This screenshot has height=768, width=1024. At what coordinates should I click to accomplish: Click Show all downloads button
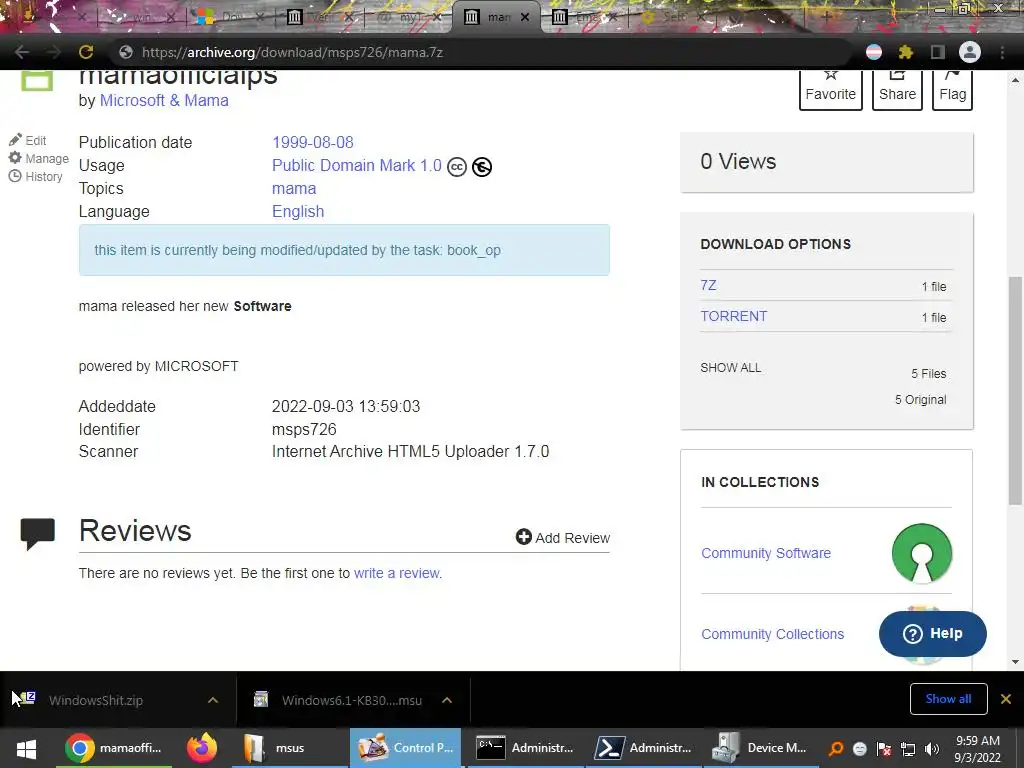(948, 699)
